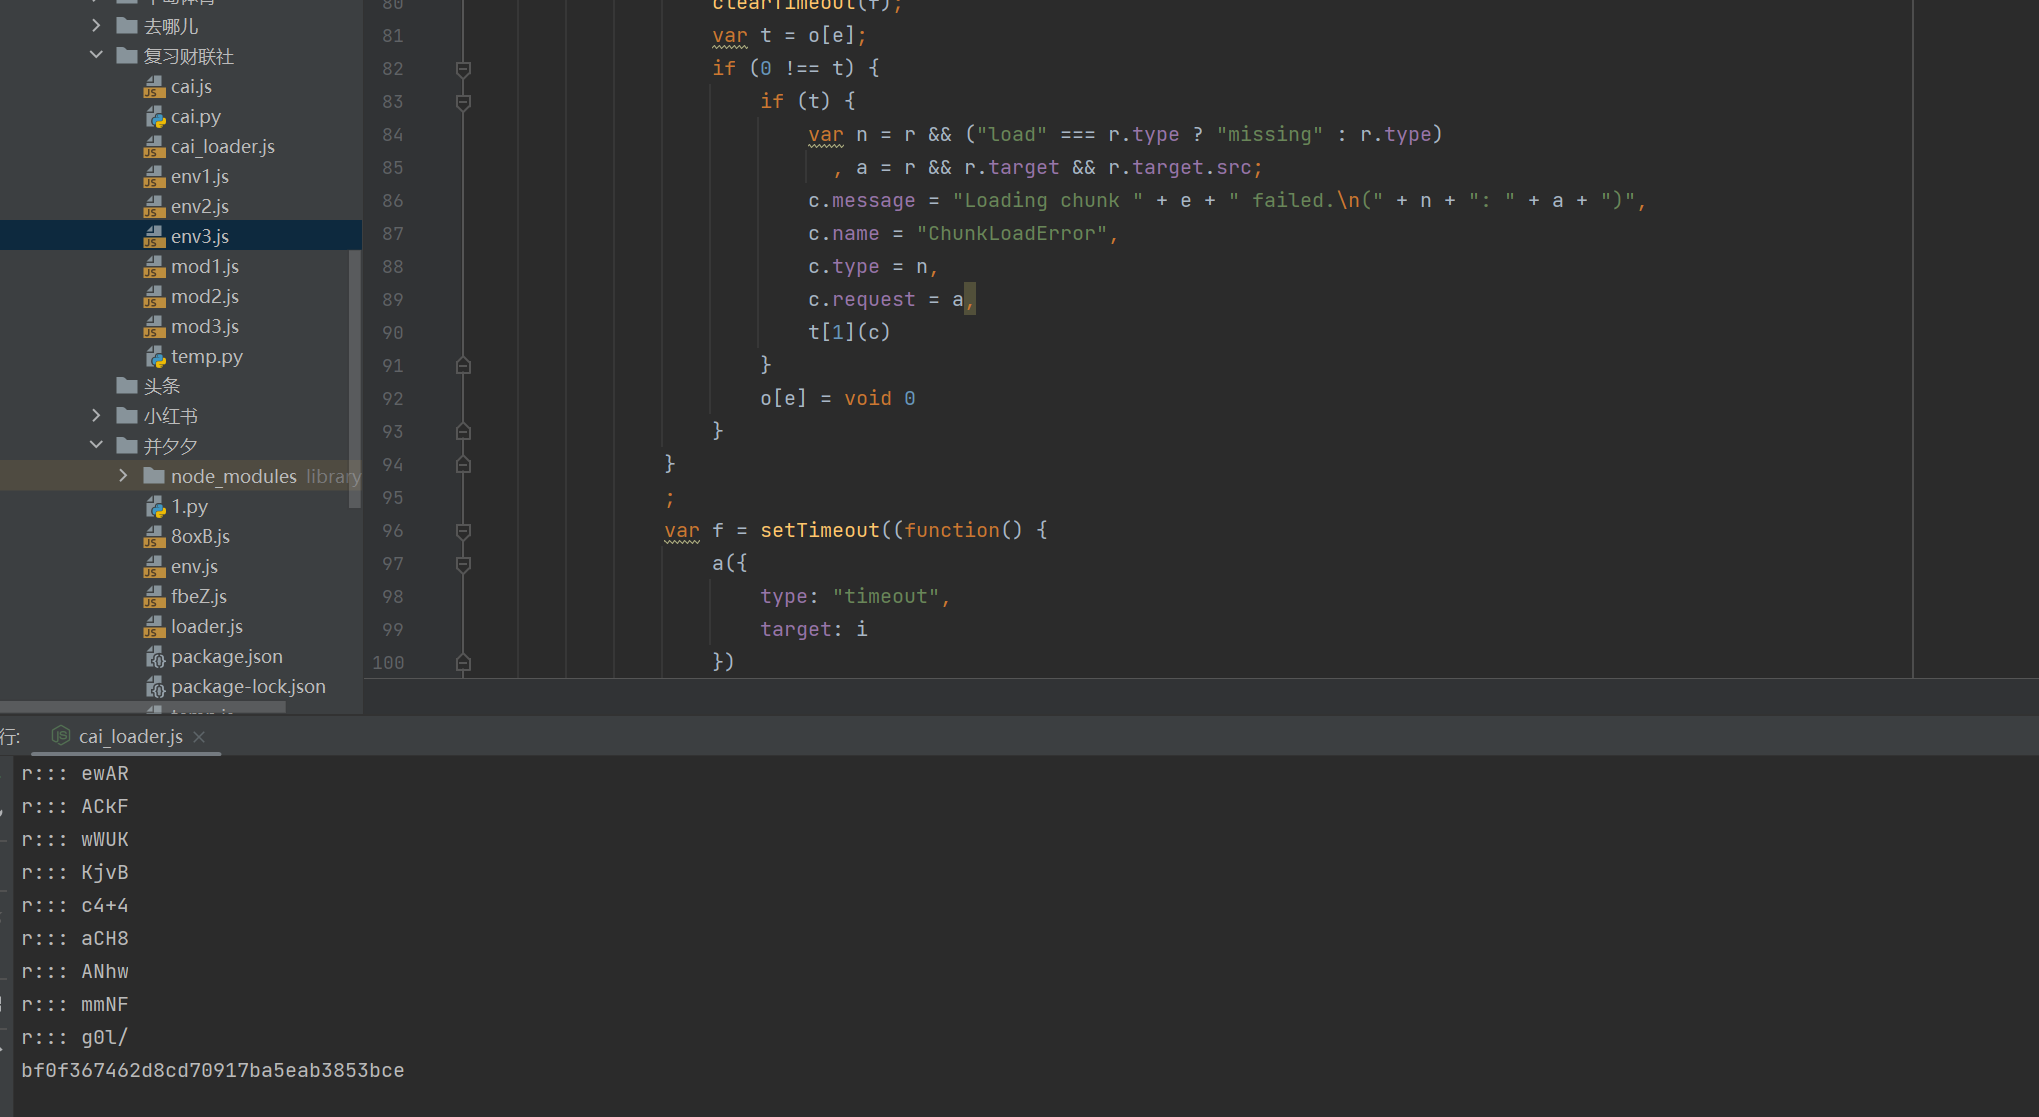Click the JS icon of env3.js
Screen dimensions: 2039x1117
pyautogui.click(x=154, y=237)
